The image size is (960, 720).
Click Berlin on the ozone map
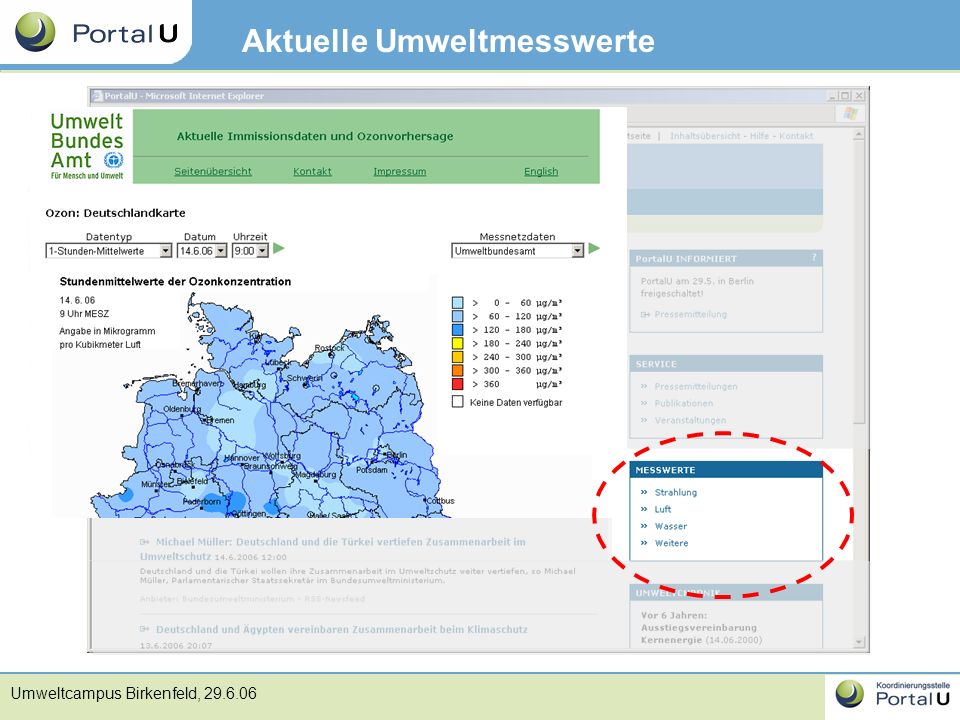coord(397,455)
